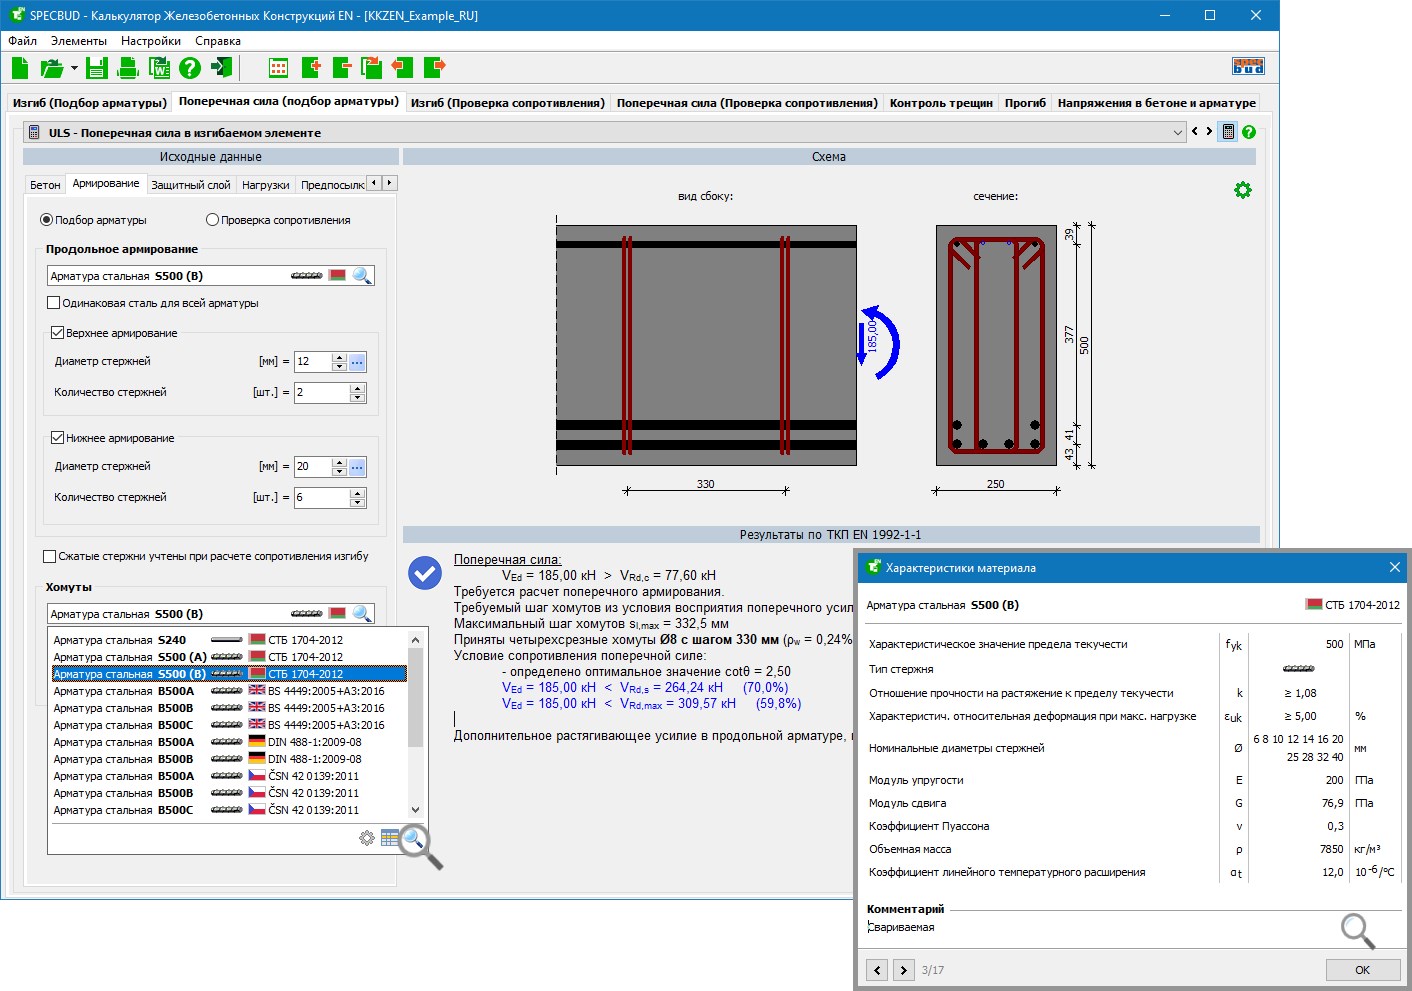The image size is (1412, 991).
Task: Uncheck the 'Верхнее армирование' checkbox
Action: coord(57,333)
